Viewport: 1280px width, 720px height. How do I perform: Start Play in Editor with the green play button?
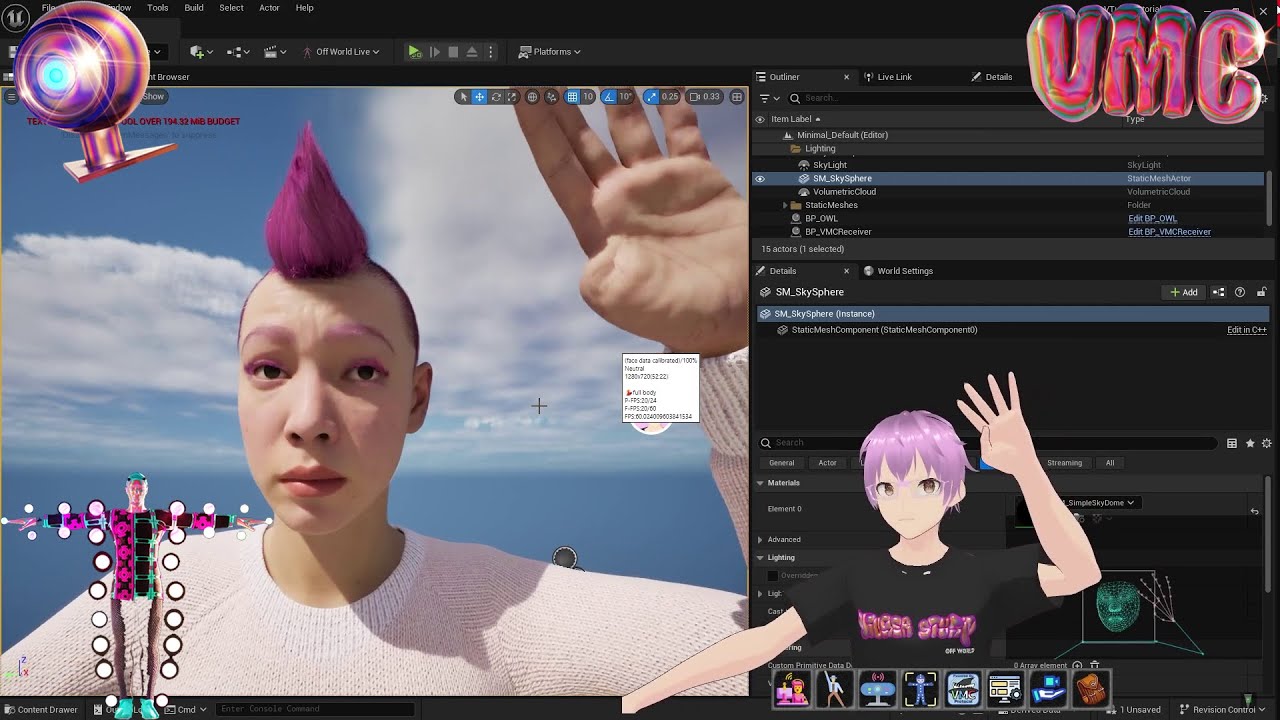[x=415, y=52]
